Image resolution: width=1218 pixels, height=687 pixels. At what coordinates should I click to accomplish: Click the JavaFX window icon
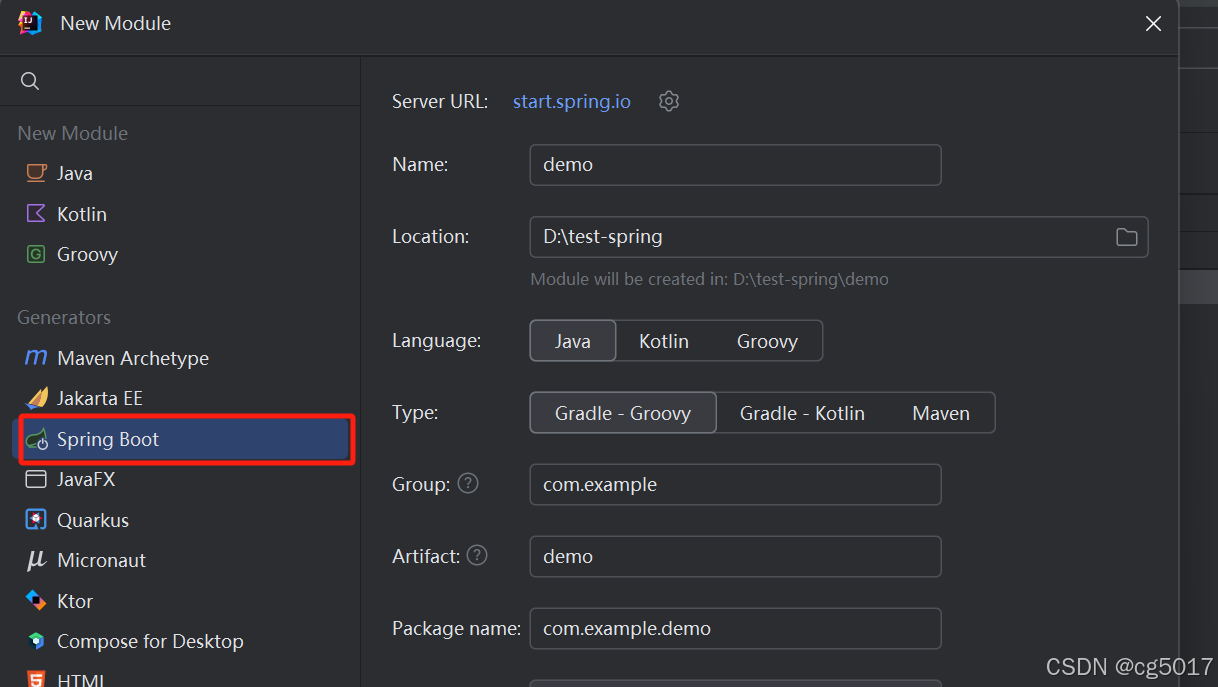pyautogui.click(x=36, y=479)
